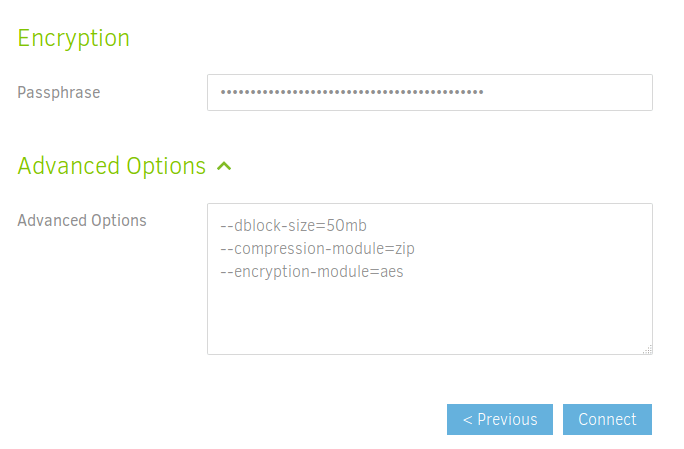Viewport: 684px width, 449px height.
Task: Click the textarea resize handle corner
Action: (x=647, y=349)
